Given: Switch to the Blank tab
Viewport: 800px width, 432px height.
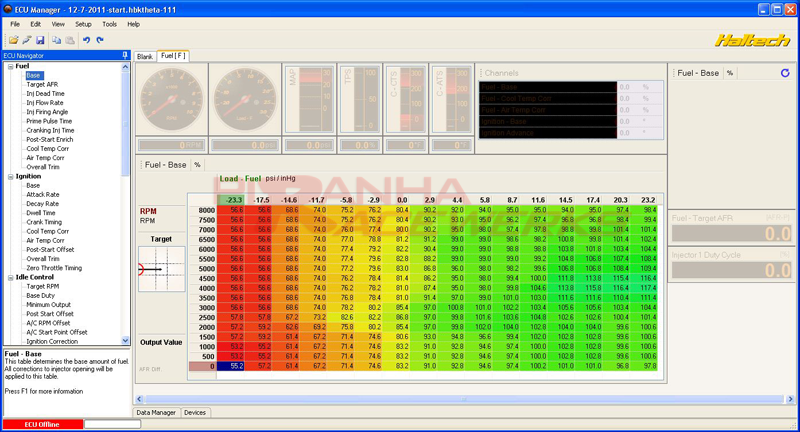Looking at the screenshot, I should (x=145, y=56).
